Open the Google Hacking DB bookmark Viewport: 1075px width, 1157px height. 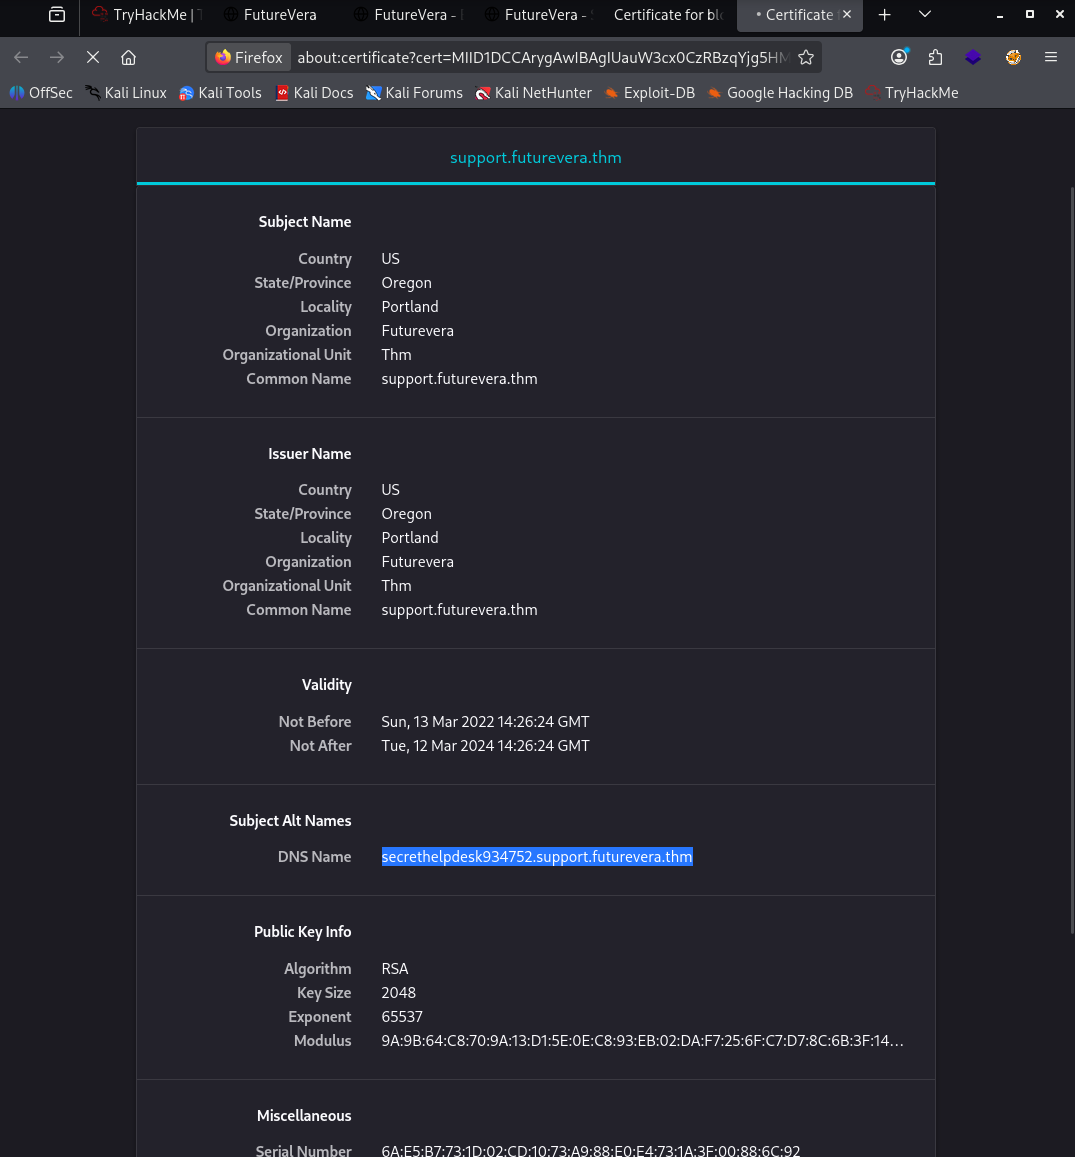point(779,93)
